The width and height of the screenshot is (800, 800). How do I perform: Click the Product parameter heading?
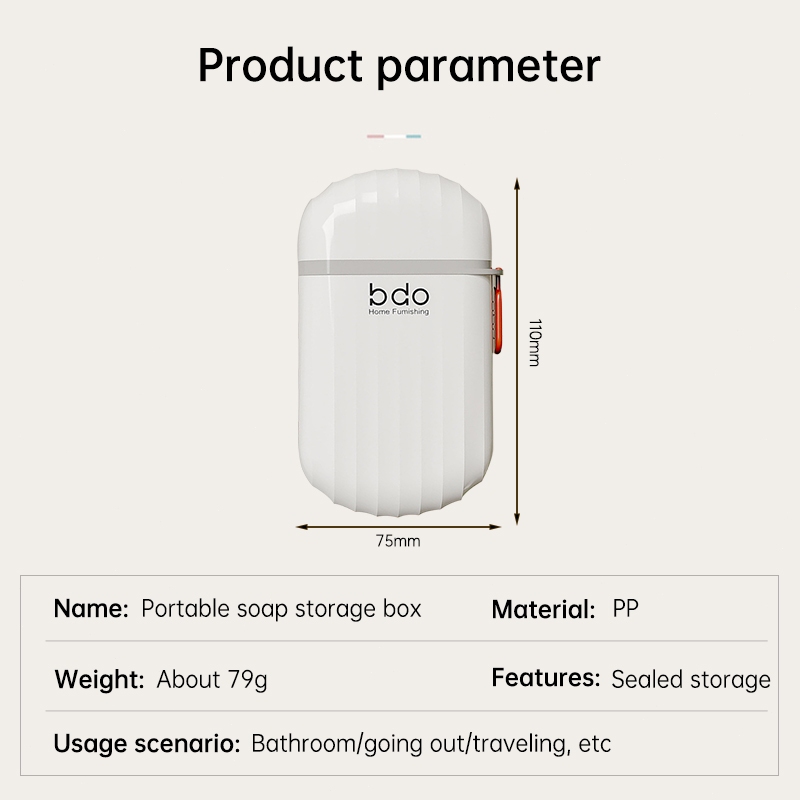[x=399, y=65]
